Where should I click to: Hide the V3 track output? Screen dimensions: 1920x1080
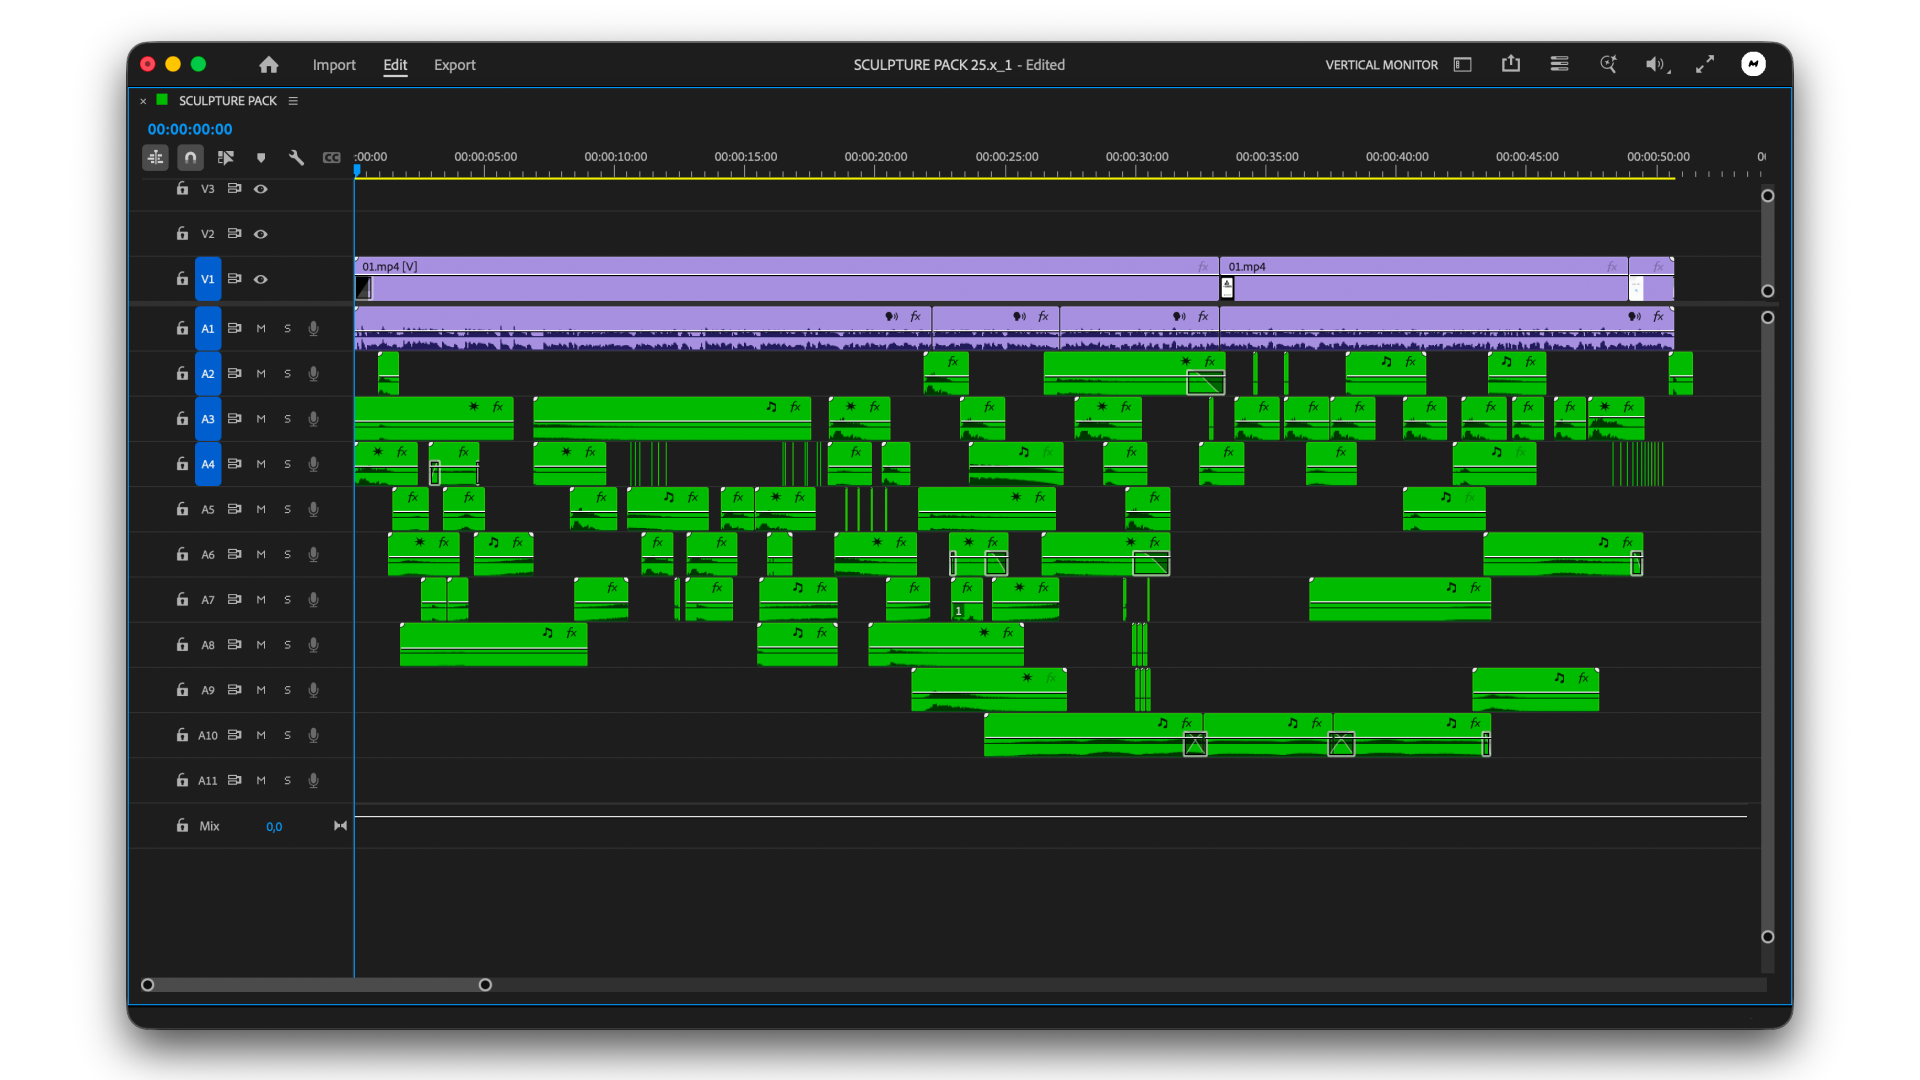261,189
